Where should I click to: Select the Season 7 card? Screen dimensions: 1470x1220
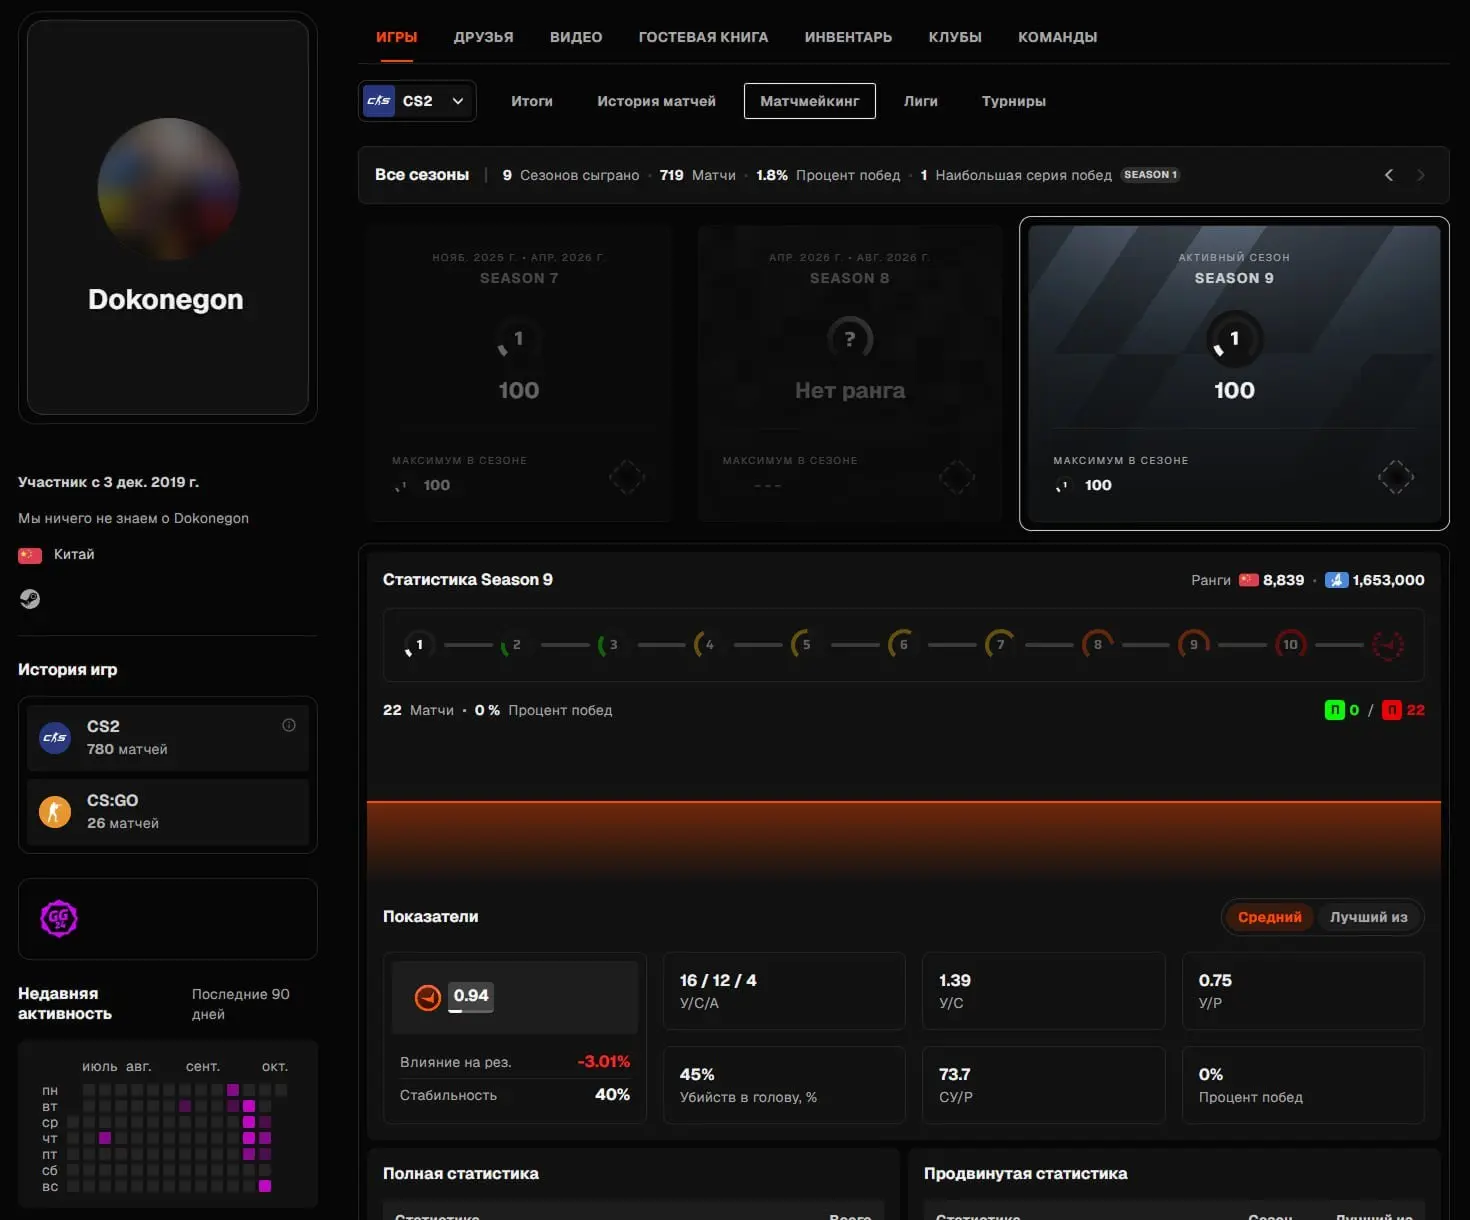(519, 373)
